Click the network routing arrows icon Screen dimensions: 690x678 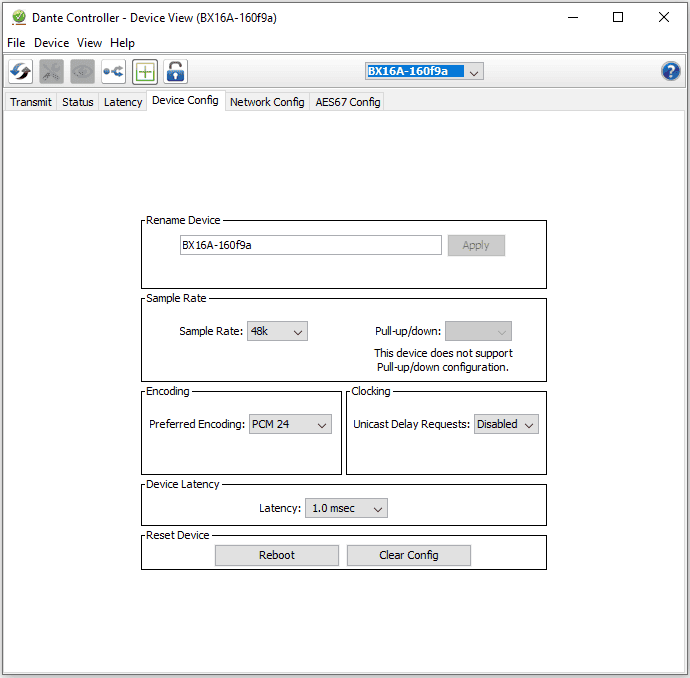tap(113, 71)
